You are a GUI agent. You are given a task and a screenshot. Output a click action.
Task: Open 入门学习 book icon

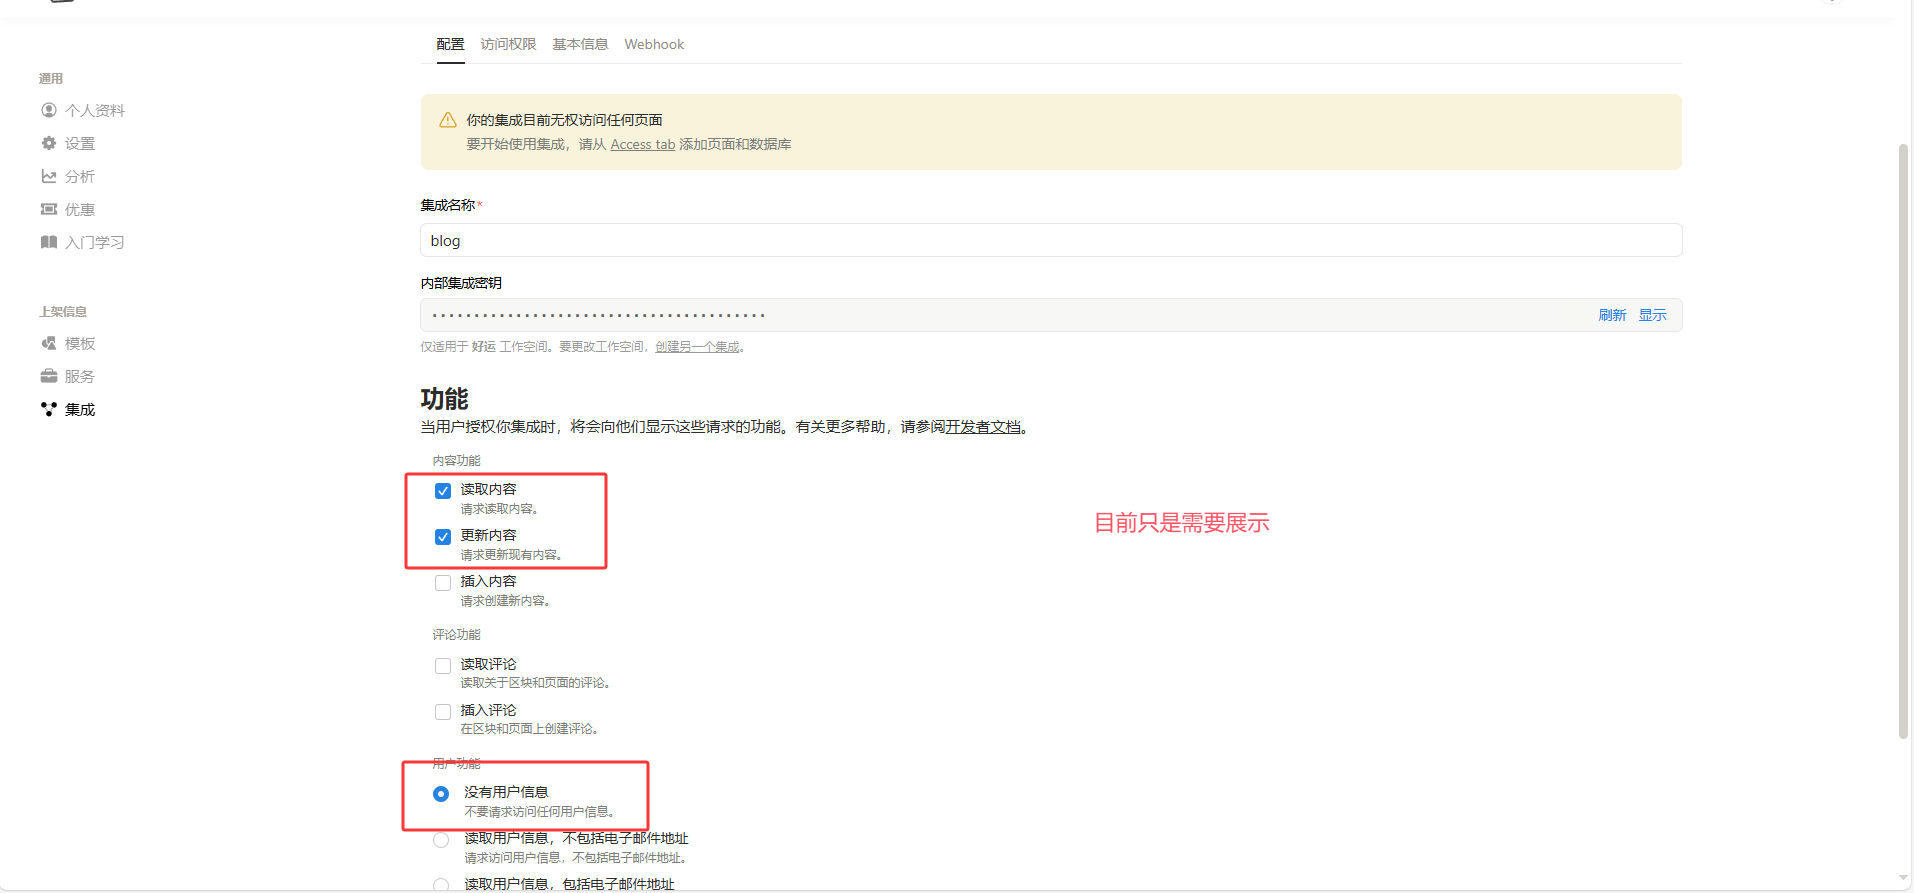(48, 242)
